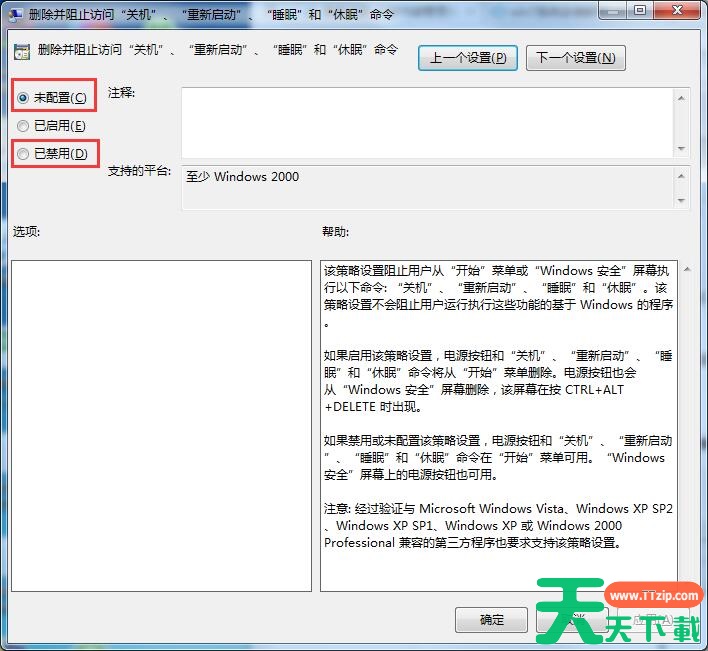This screenshot has height=651, width=708.
Task: Click the up arrow of 帮助 scrollbar
Action: point(687,270)
